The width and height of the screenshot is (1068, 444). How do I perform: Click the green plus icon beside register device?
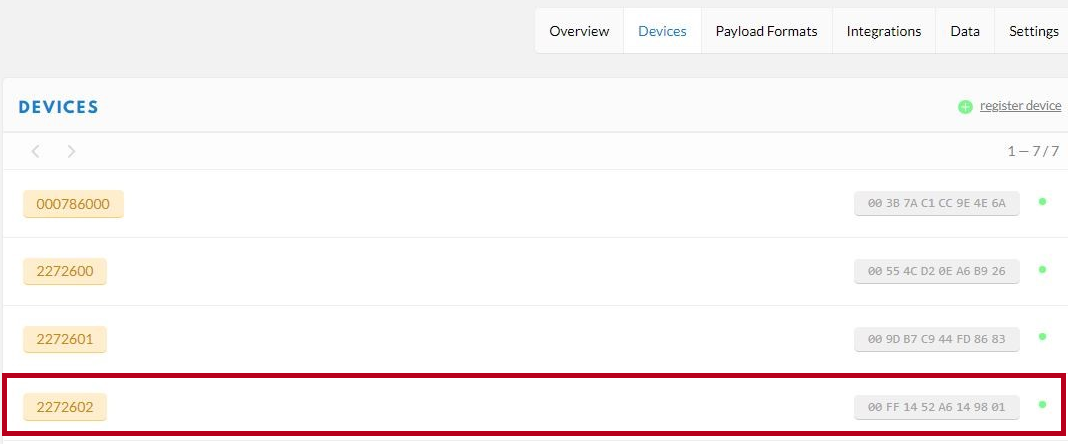point(965,107)
